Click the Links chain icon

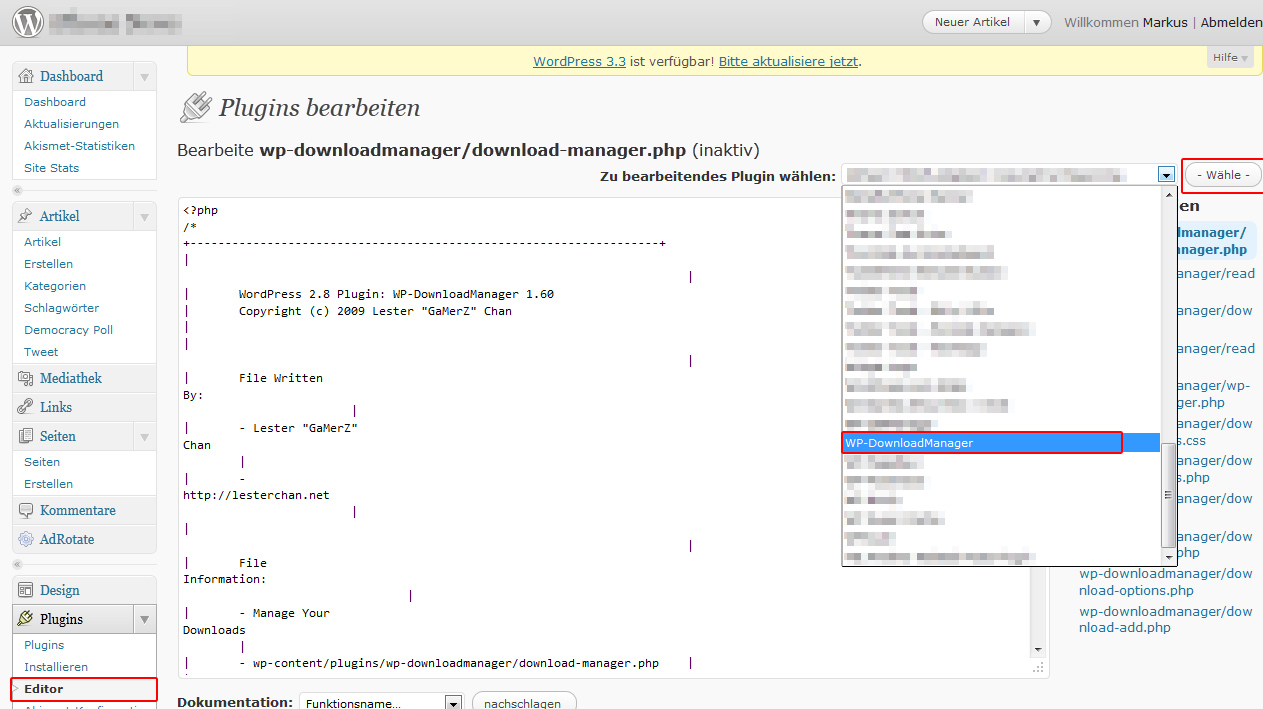pos(26,407)
